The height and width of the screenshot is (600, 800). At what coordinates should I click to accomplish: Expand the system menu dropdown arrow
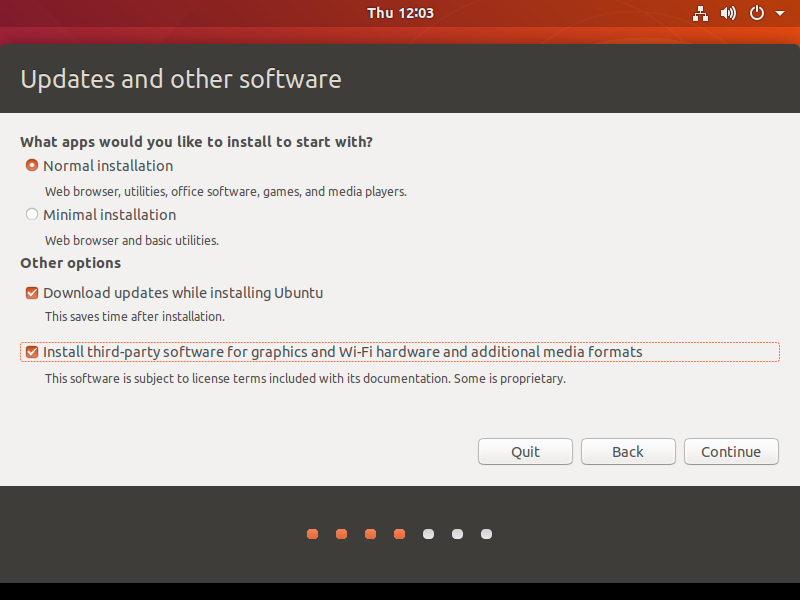(x=780, y=13)
